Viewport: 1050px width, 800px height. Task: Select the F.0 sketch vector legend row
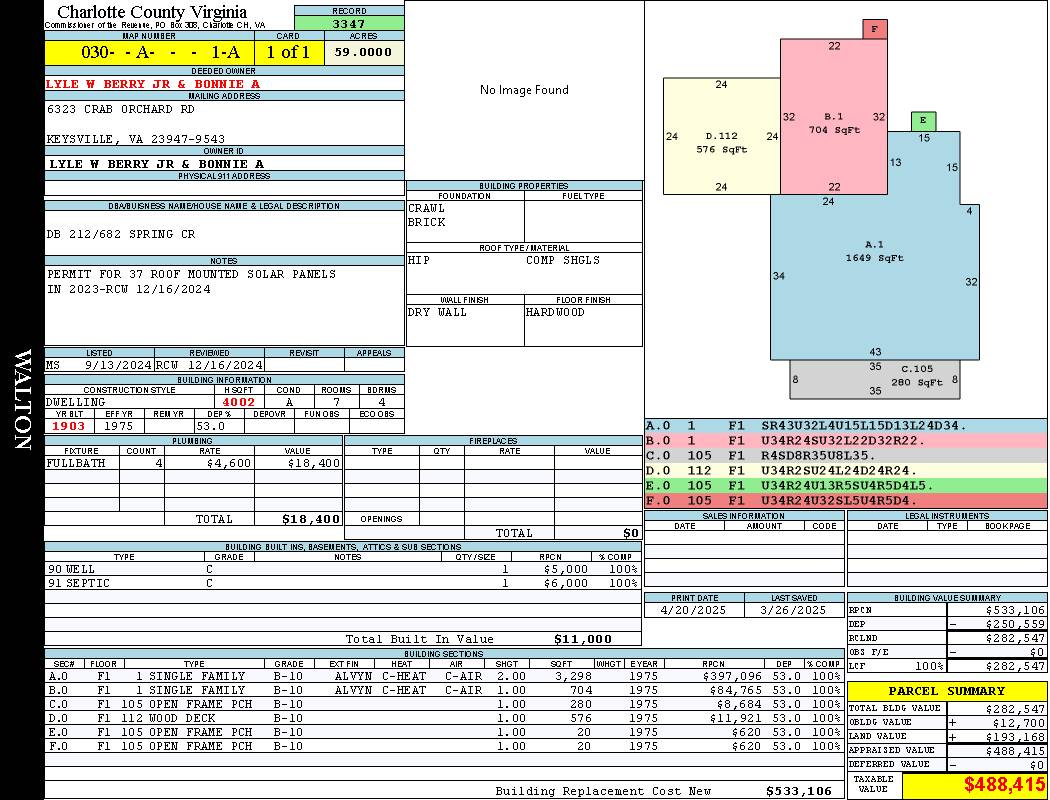point(846,501)
